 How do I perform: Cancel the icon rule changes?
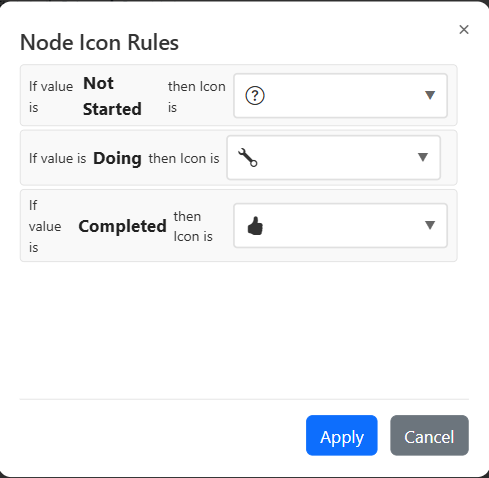click(429, 435)
